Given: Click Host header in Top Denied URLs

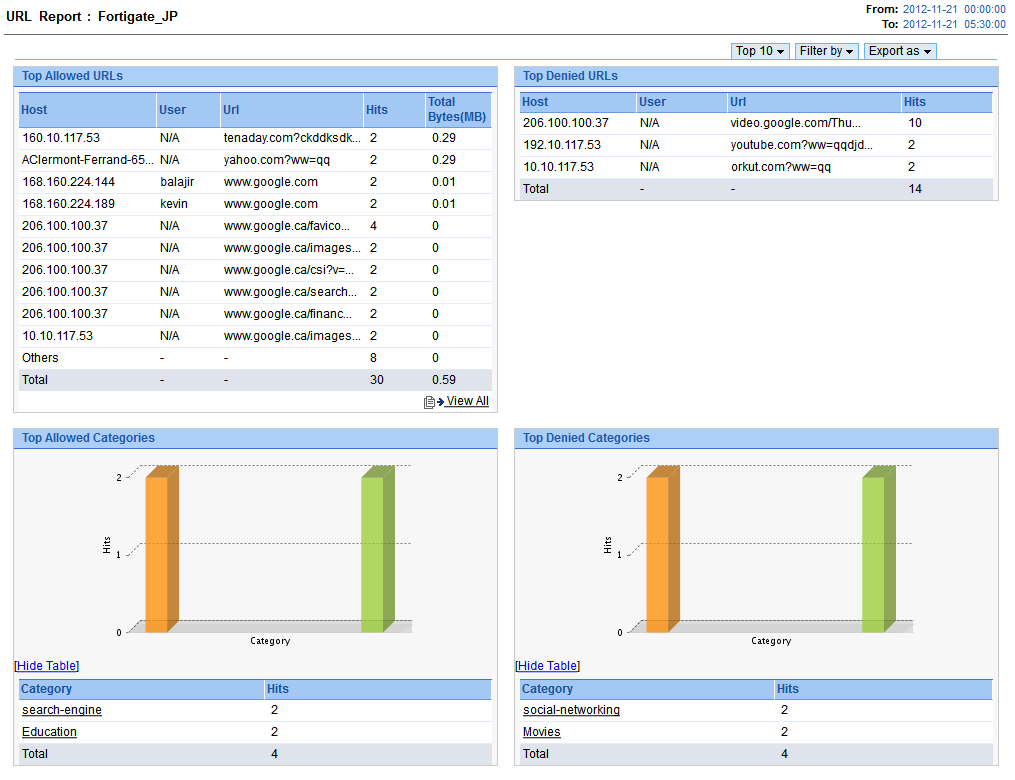Looking at the screenshot, I should coord(535,102).
